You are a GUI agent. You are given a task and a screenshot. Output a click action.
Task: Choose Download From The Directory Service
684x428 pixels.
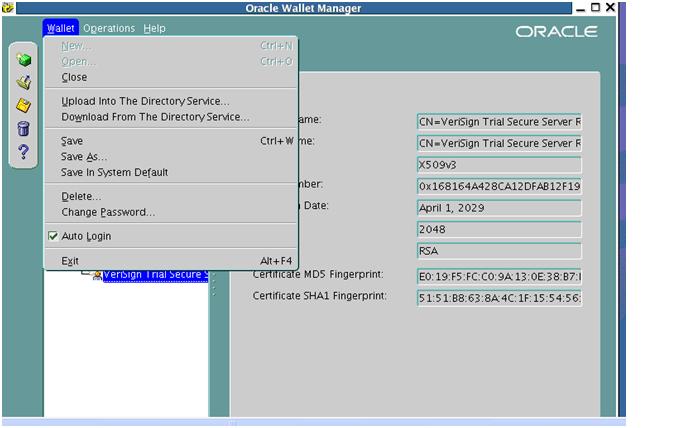155,117
